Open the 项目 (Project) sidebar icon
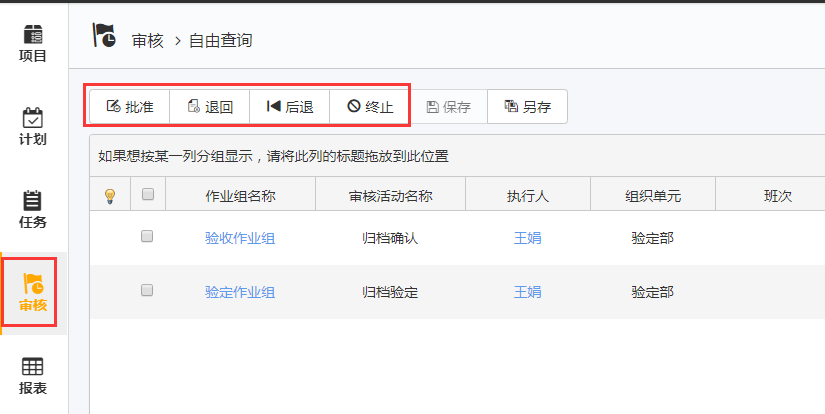This screenshot has width=825, height=414. 33,43
